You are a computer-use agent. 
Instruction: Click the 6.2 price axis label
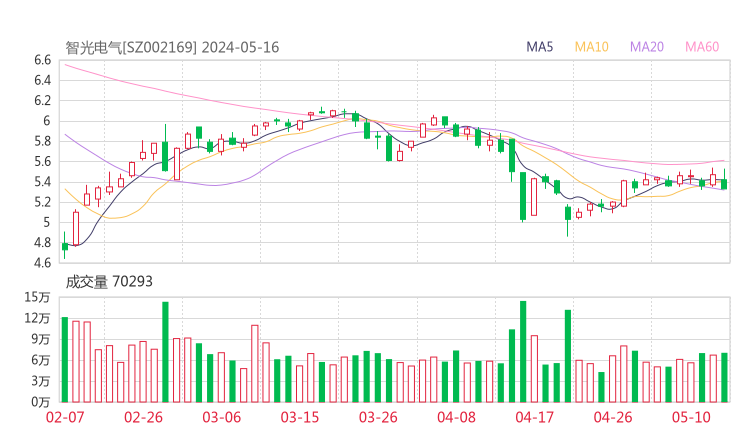click(42, 101)
